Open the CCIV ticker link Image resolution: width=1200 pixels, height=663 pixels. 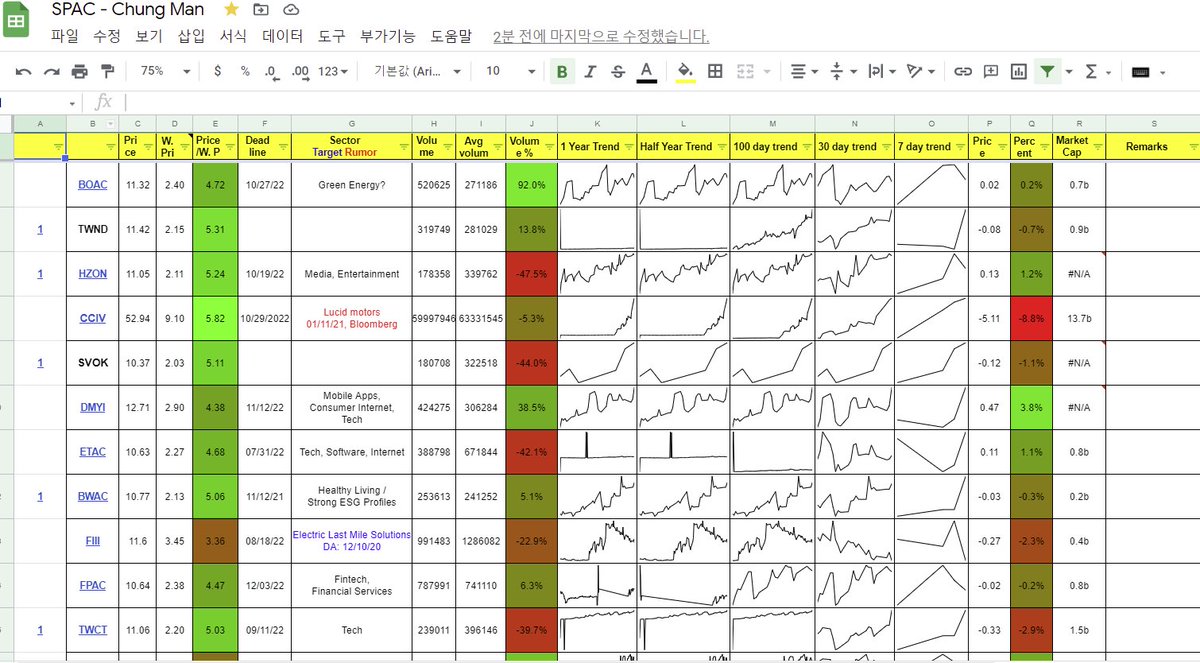coord(92,318)
